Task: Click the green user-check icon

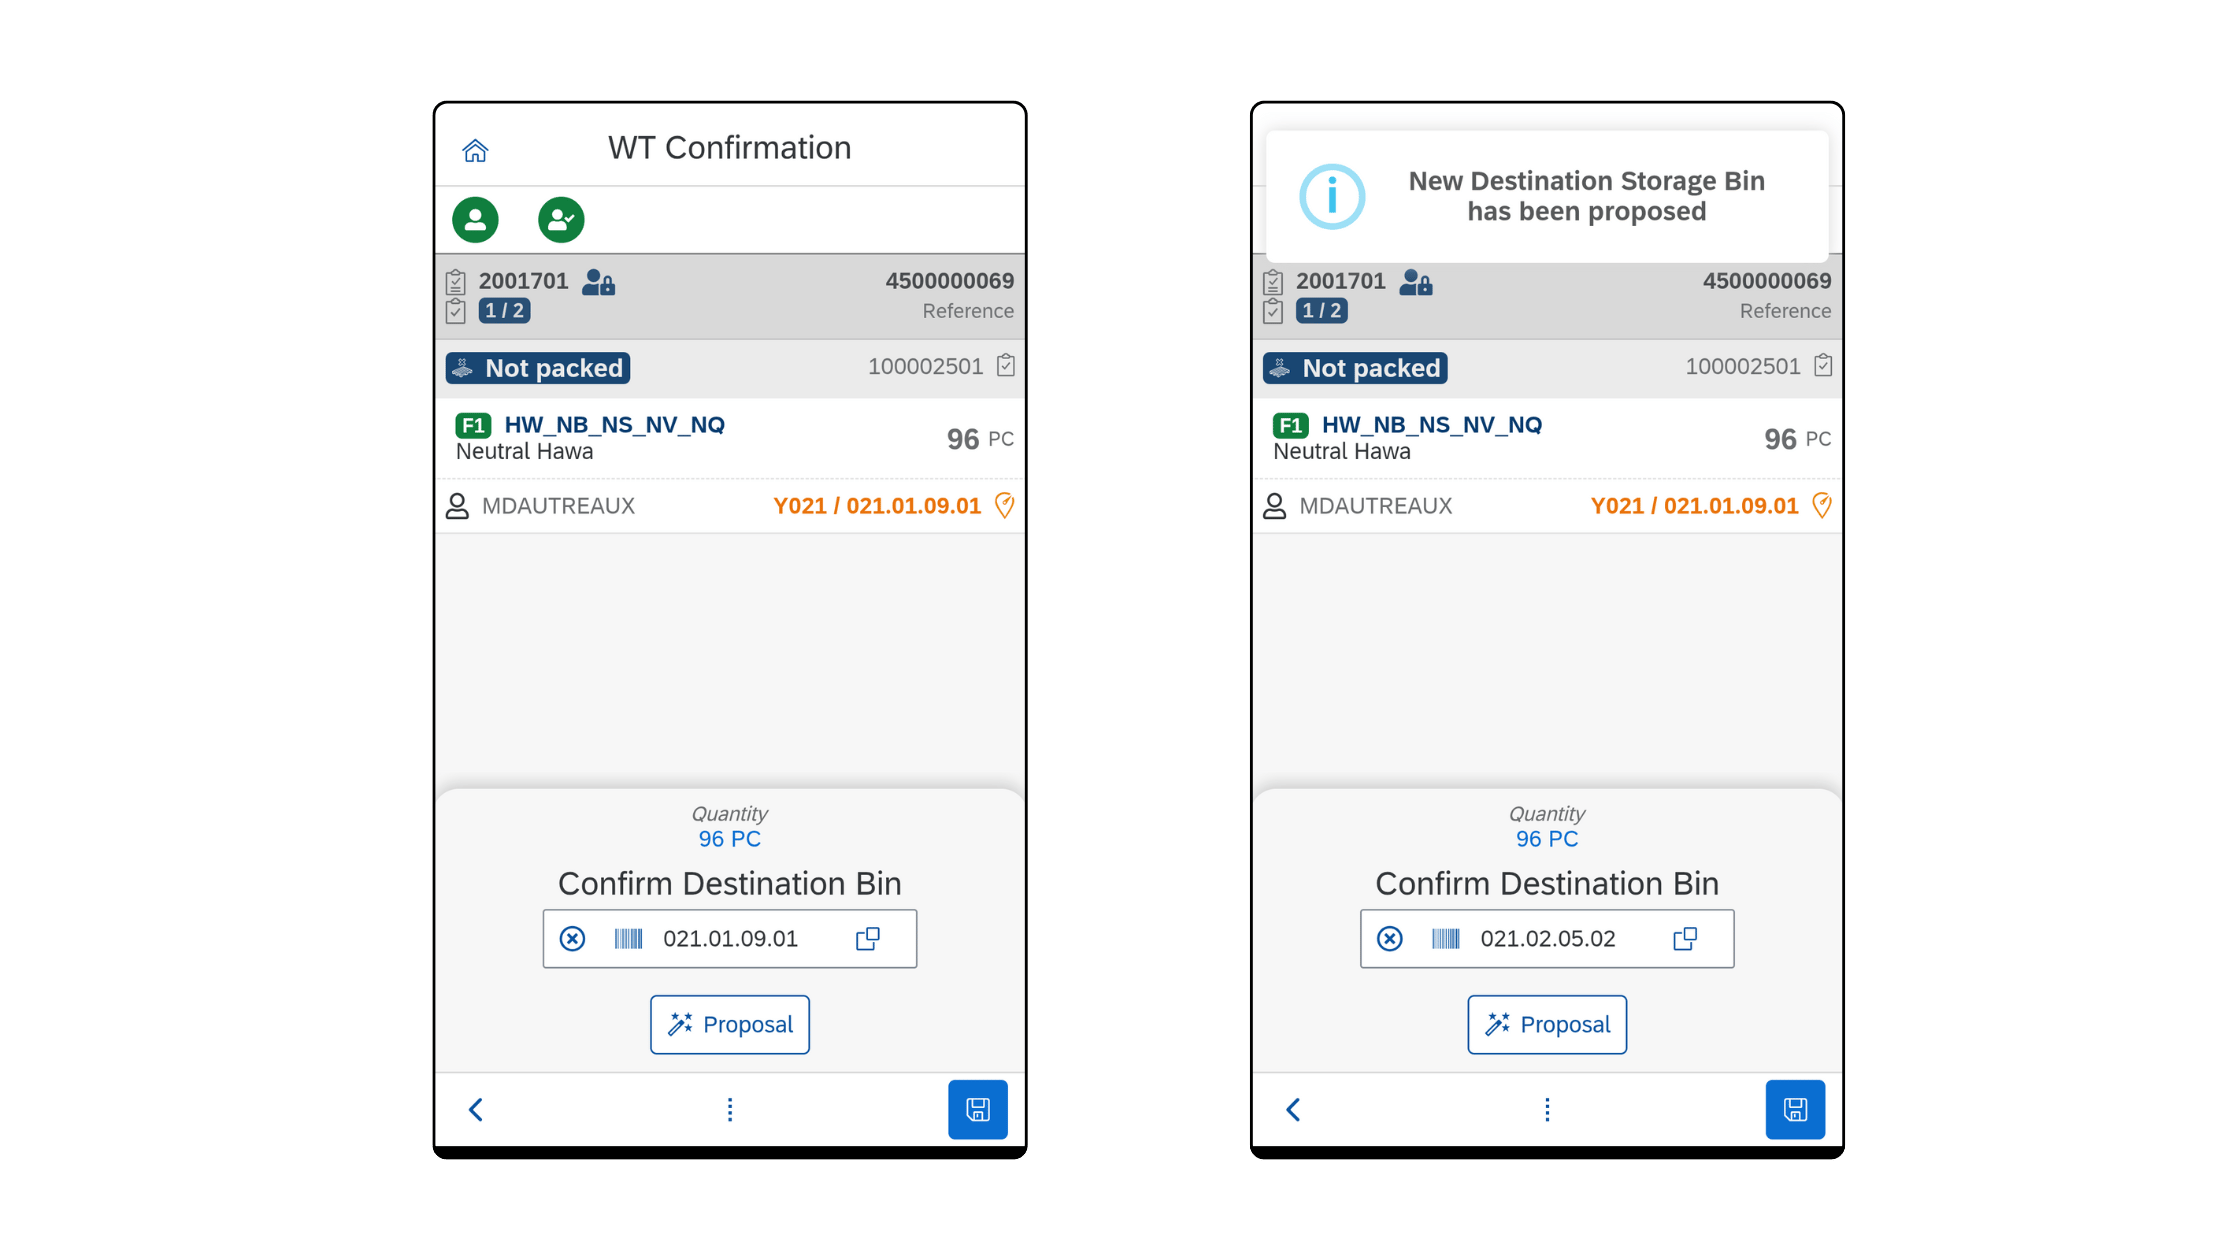Action: tap(561, 220)
